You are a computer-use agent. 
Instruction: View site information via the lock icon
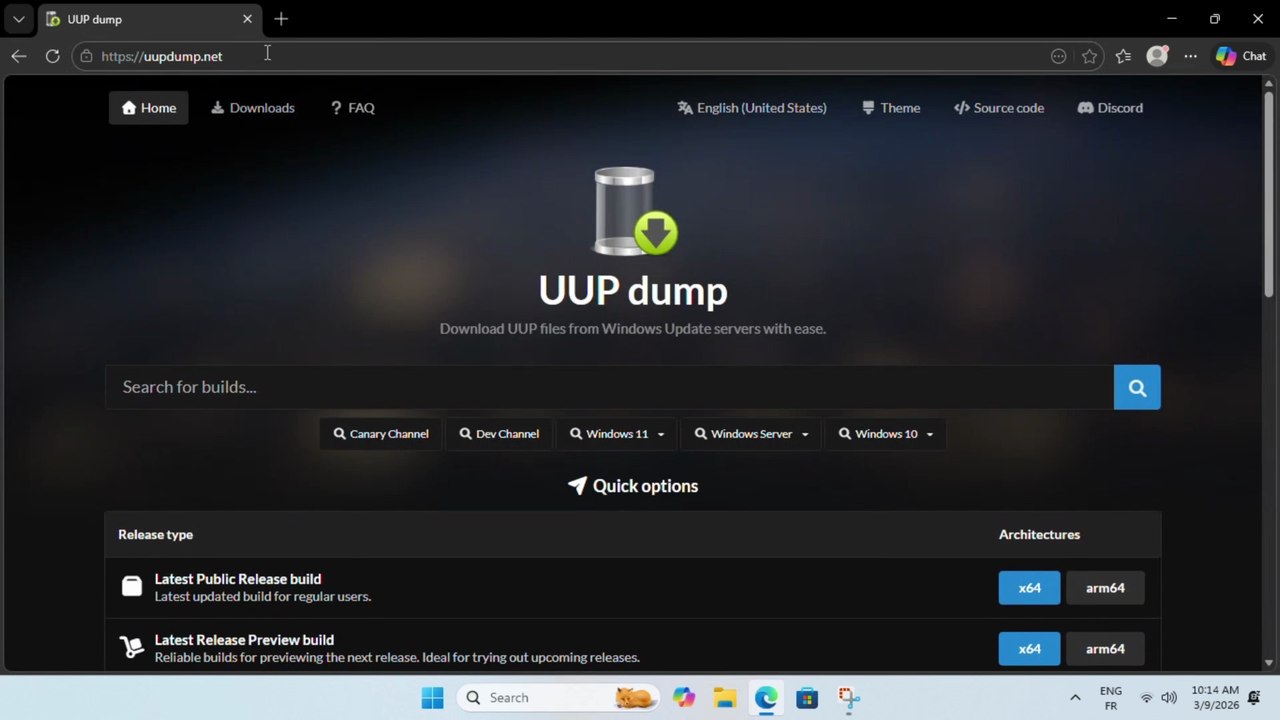pyautogui.click(x=86, y=56)
